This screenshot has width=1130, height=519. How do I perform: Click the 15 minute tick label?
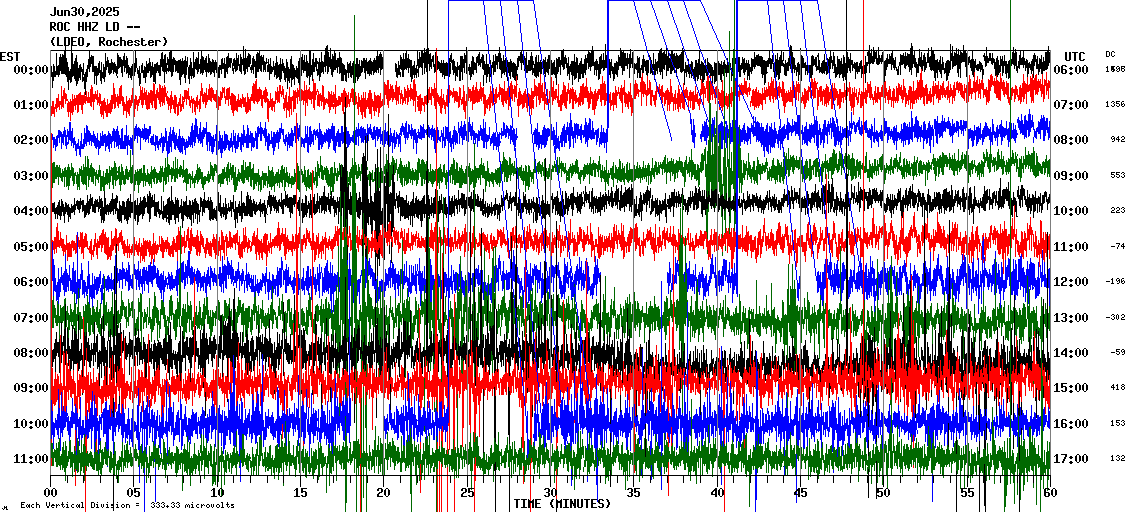[x=300, y=493]
